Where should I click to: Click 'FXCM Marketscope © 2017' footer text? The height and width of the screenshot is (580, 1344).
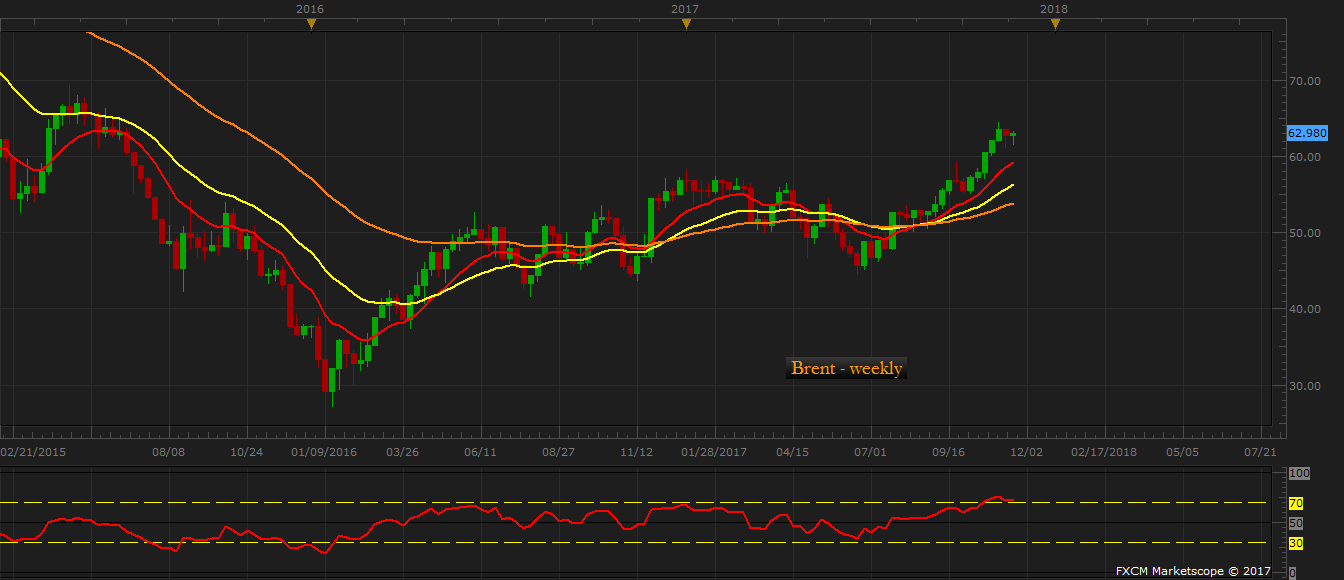click(x=1195, y=571)
